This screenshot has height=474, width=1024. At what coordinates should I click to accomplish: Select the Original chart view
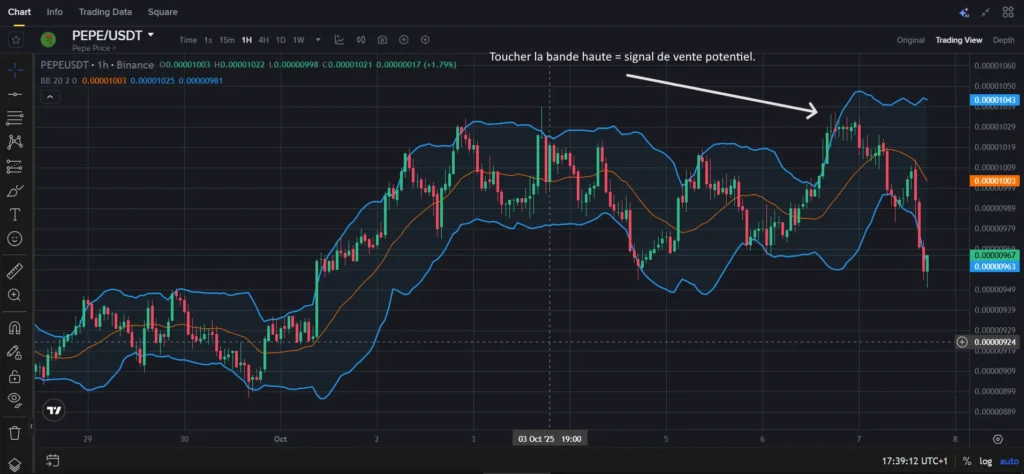pyautogui.click(x=910, y=40)
